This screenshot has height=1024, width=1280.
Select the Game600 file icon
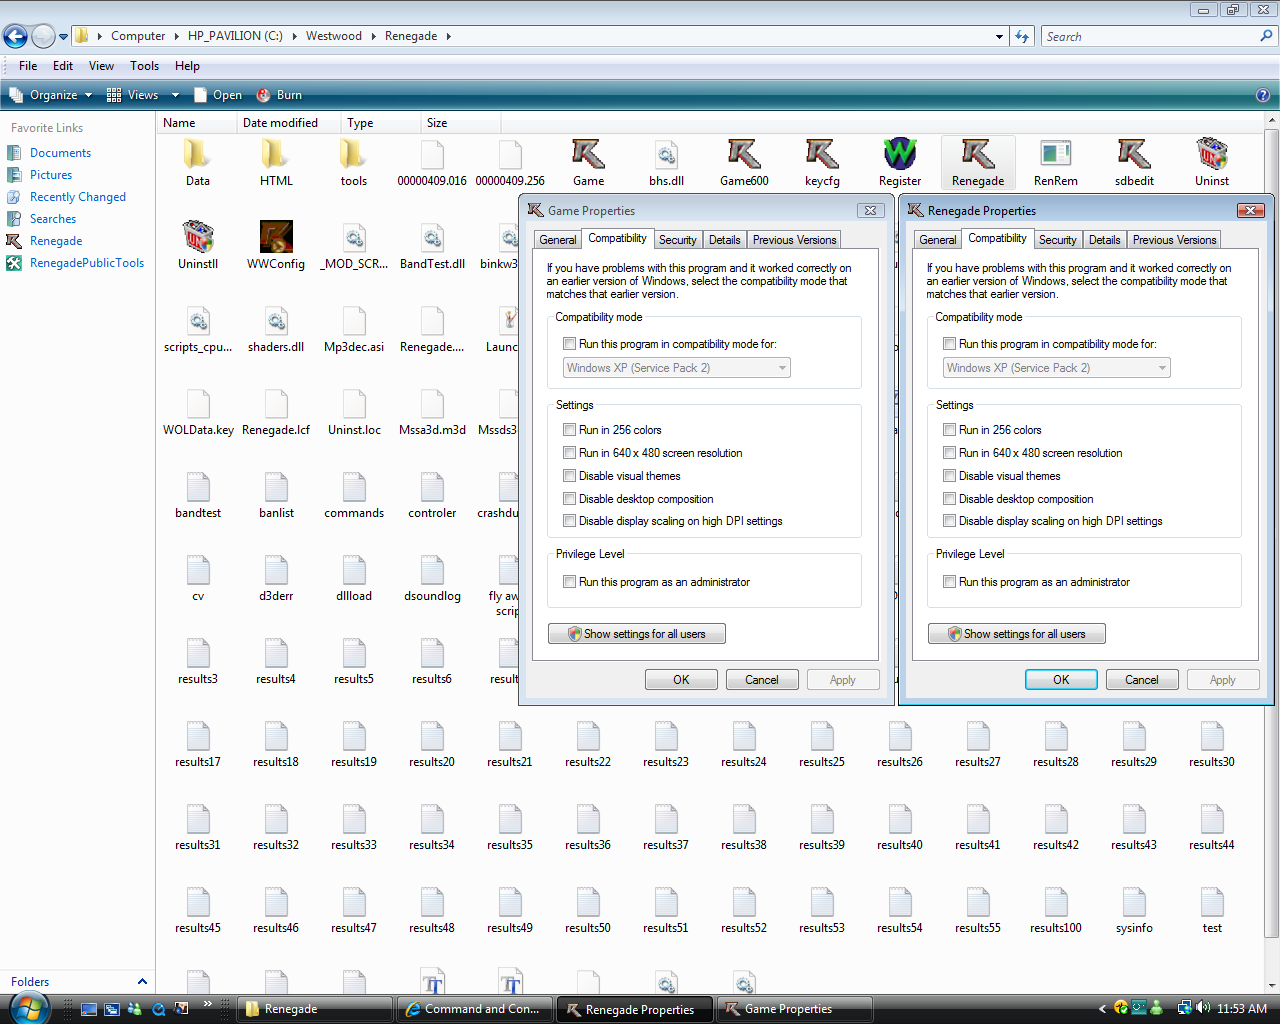coord(744,155)
